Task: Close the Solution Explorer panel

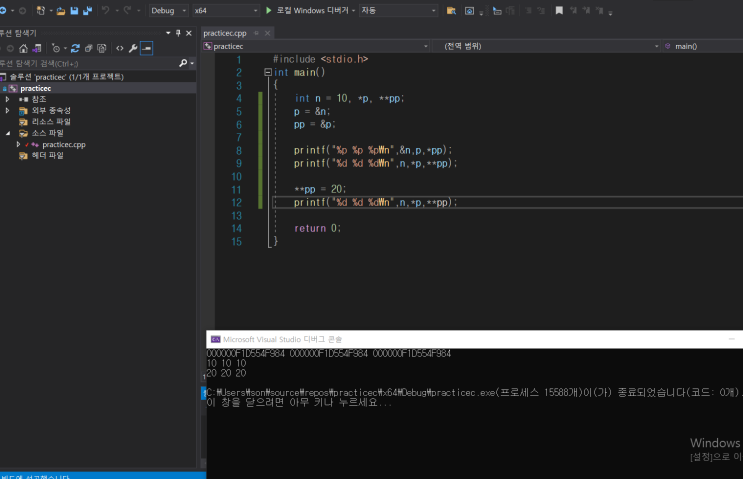Action: 189,33
